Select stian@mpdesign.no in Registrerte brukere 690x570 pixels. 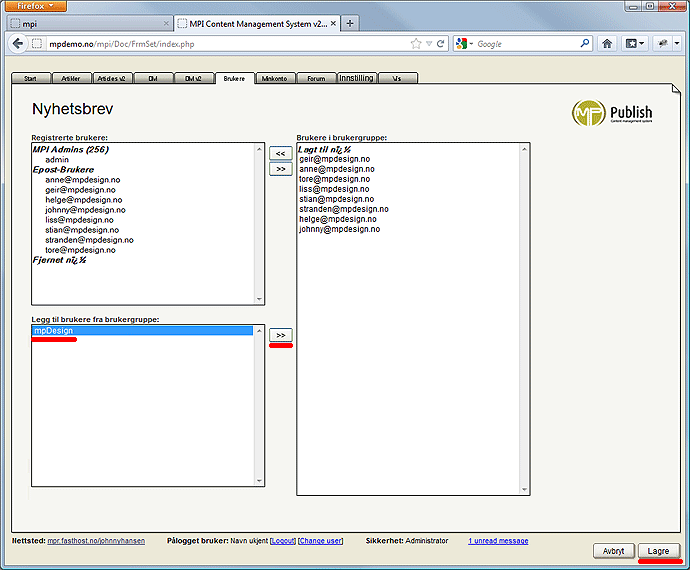click(x=82, y=230)
